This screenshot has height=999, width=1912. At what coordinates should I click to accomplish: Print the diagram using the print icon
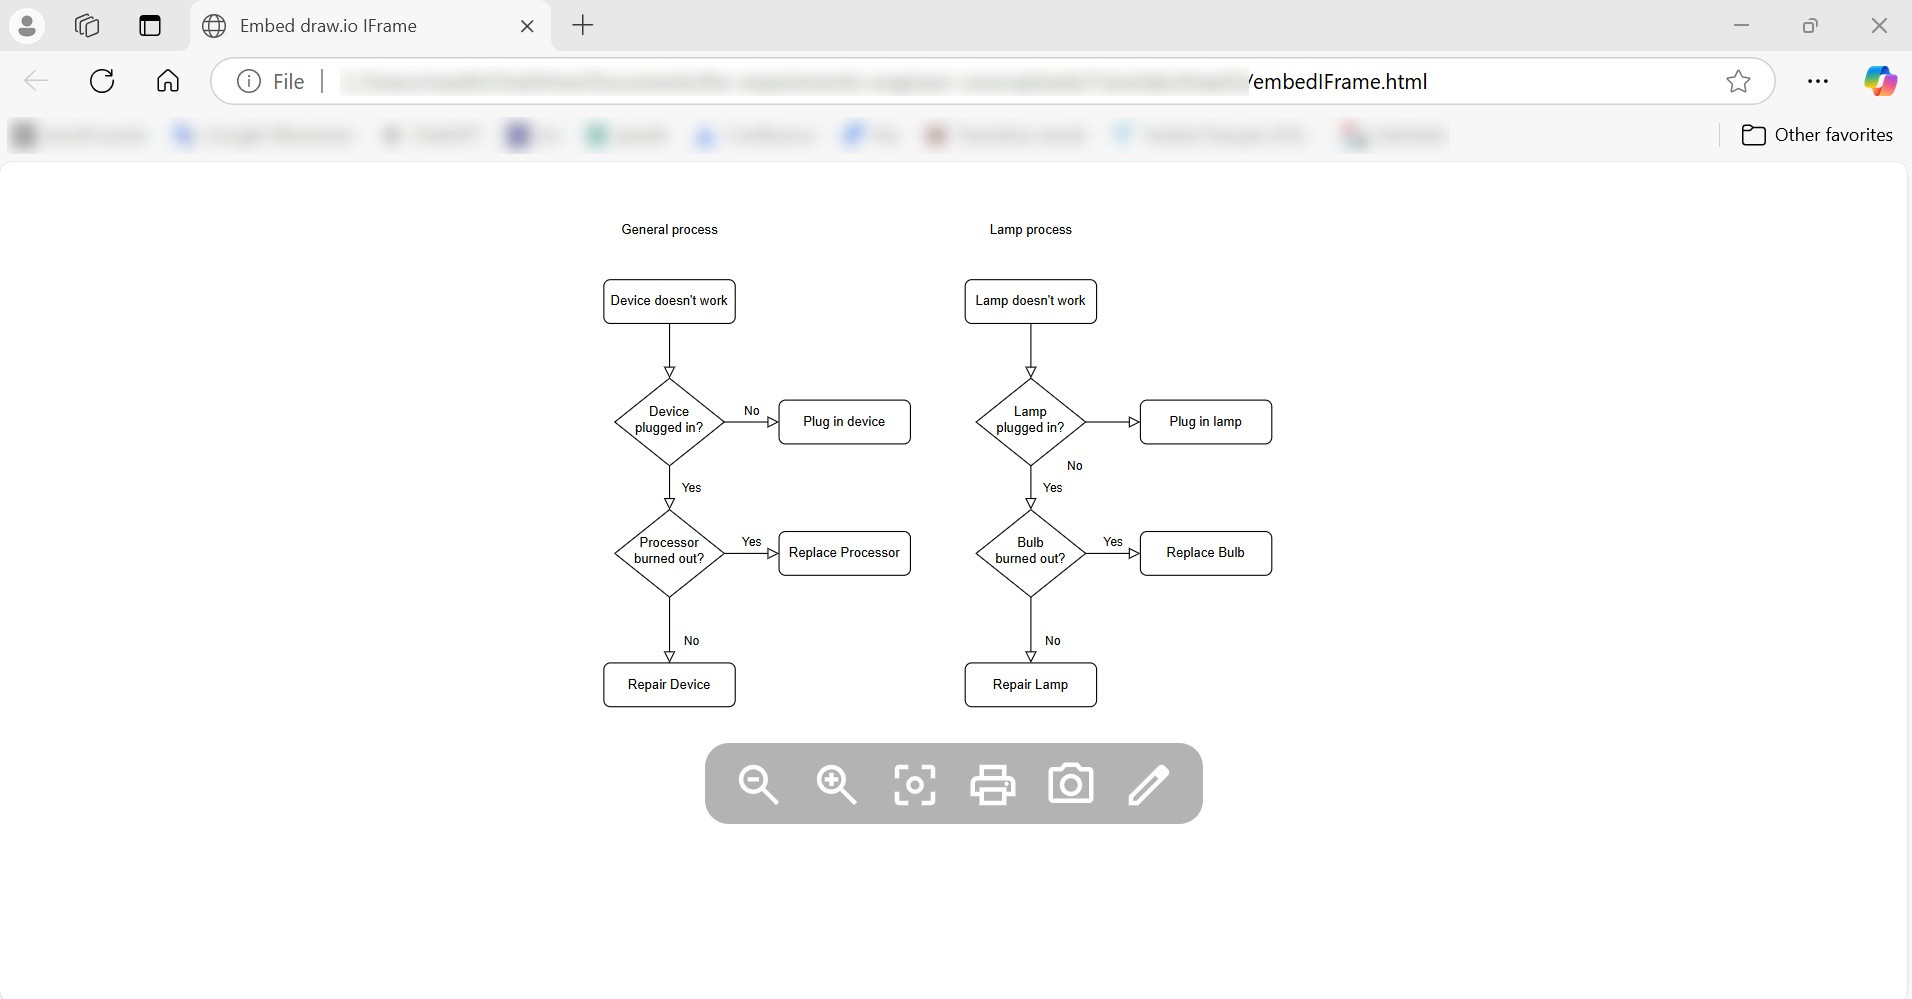[993, 785]
